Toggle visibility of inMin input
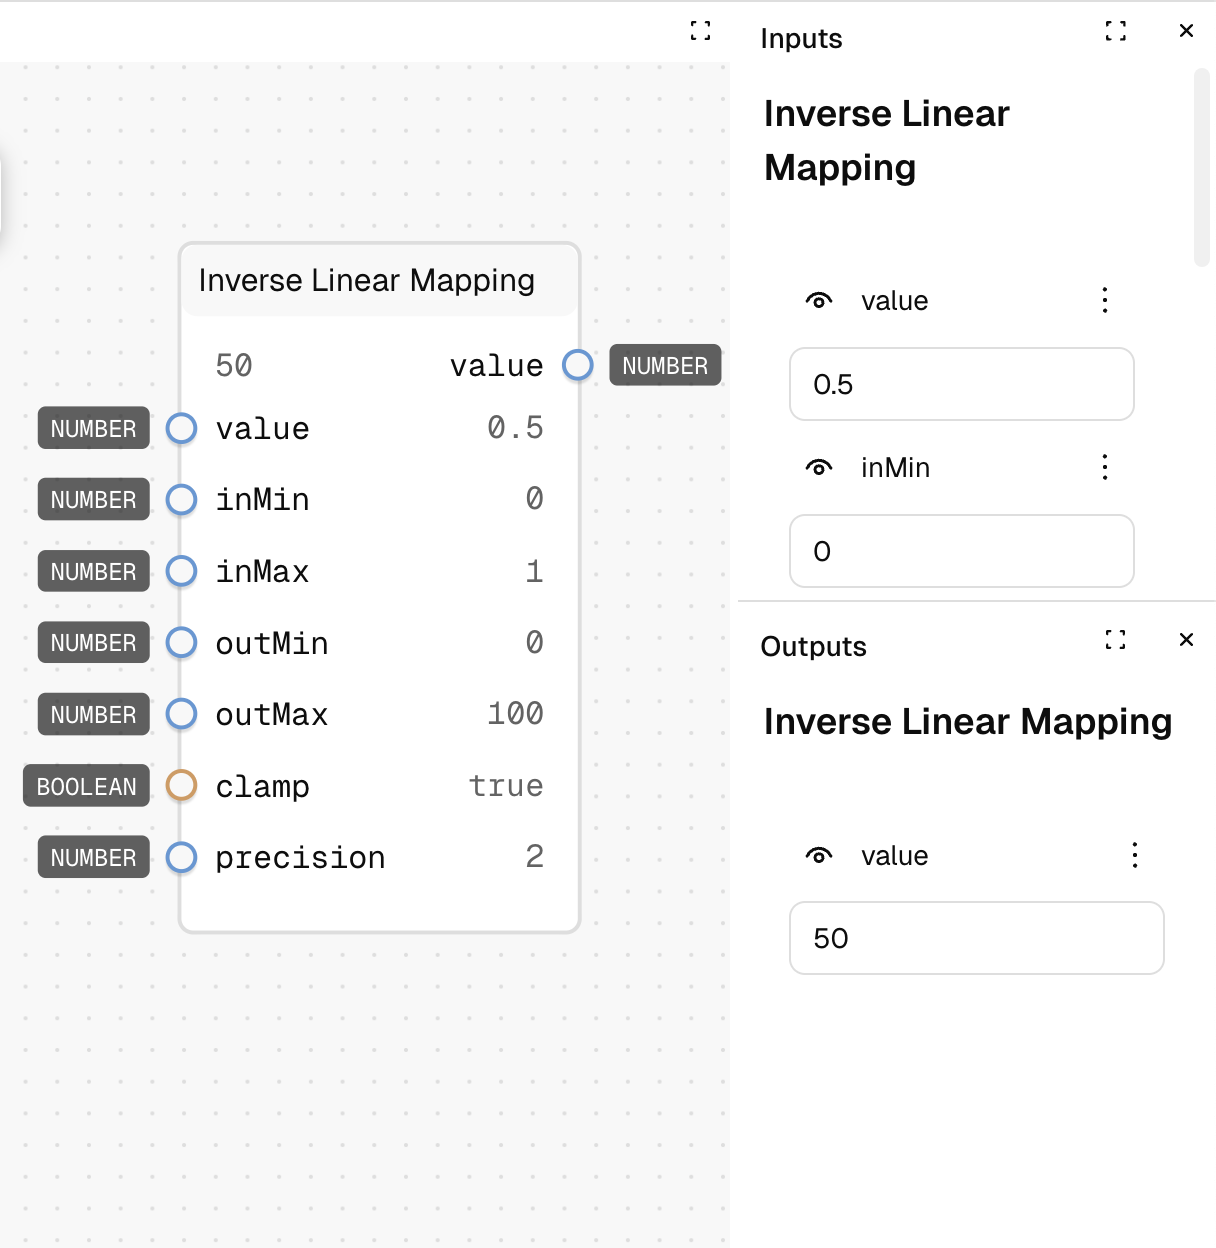The height and width of the screenshot is (1248, 1216). pos(819,468)
